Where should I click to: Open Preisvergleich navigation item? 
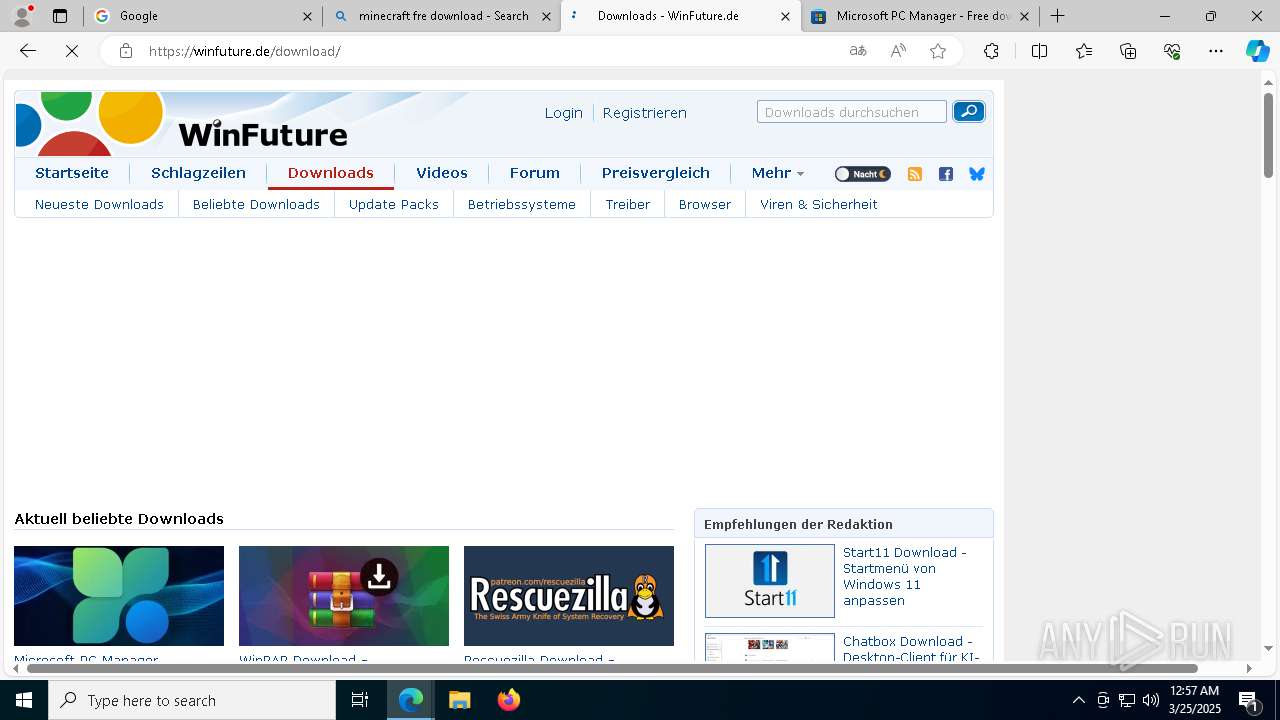pyautogui.click(x=656, y=173)
